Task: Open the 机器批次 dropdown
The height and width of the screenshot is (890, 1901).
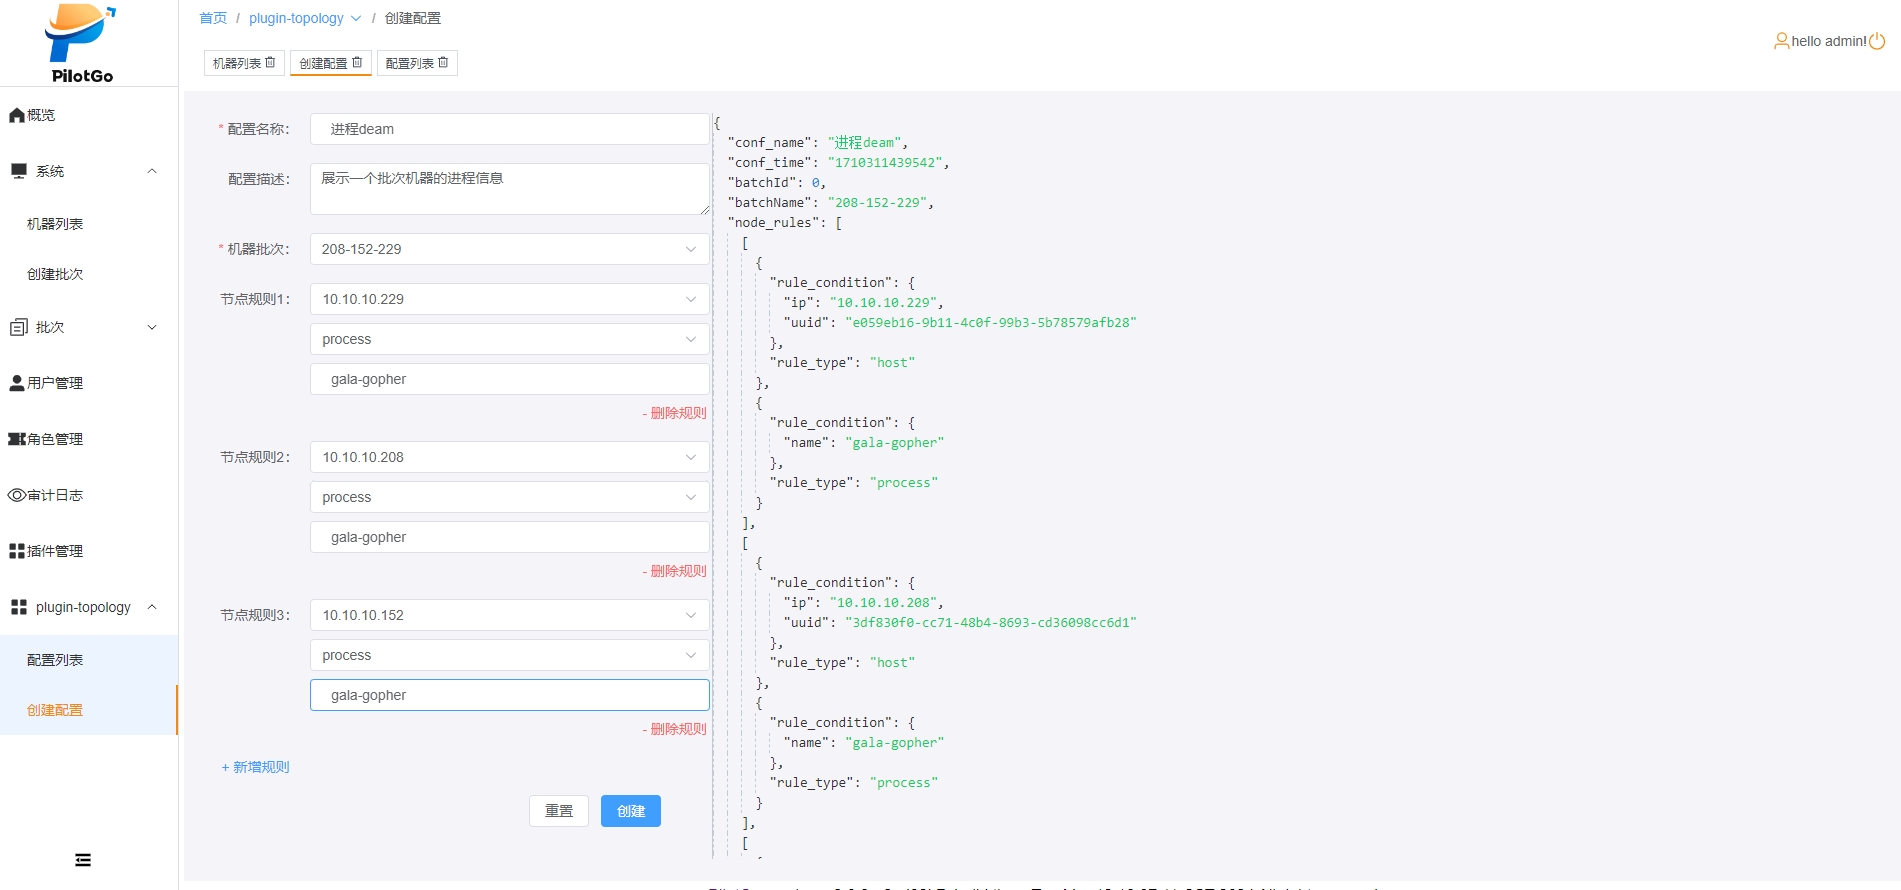Action: click(509, 249)
